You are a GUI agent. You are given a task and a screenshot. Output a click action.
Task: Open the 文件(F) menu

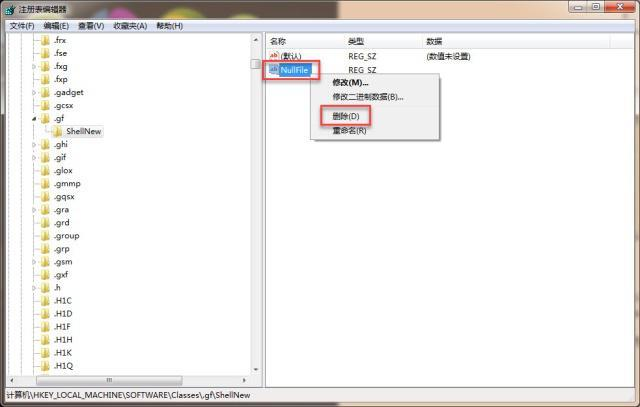point(22,26)
